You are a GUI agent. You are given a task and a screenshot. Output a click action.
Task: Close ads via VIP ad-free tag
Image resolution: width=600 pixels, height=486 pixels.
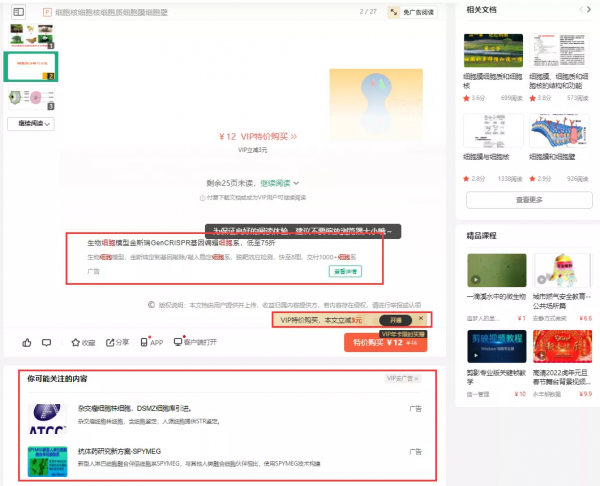pos(403,378)
